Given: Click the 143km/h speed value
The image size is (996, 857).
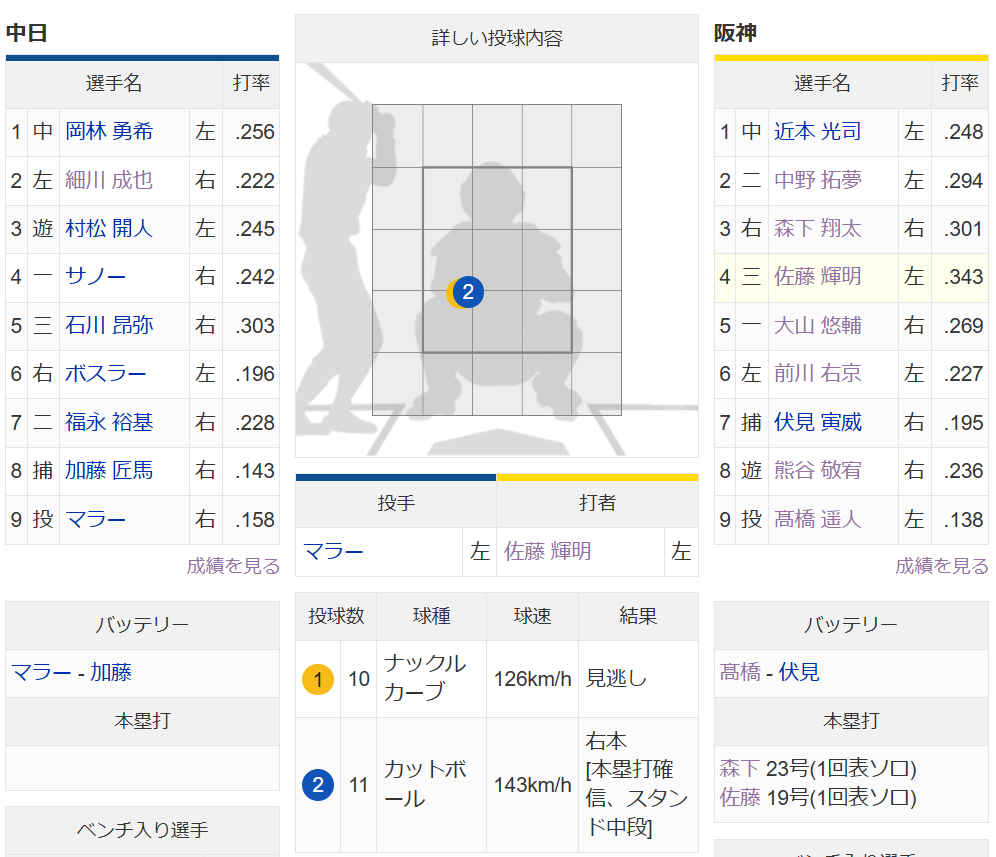Looking at the screenshot, I should click(532, 785).
